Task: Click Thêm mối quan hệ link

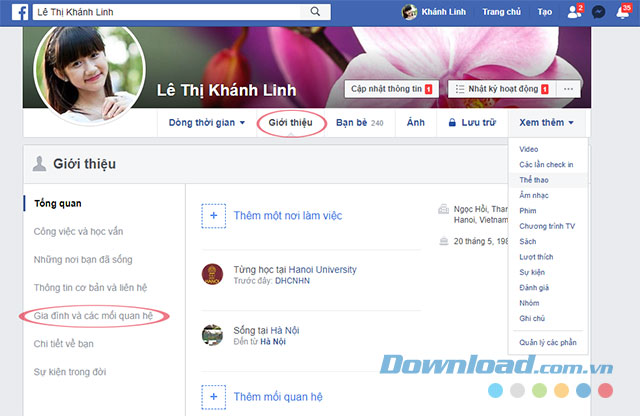Action: [x=278, y=397]
